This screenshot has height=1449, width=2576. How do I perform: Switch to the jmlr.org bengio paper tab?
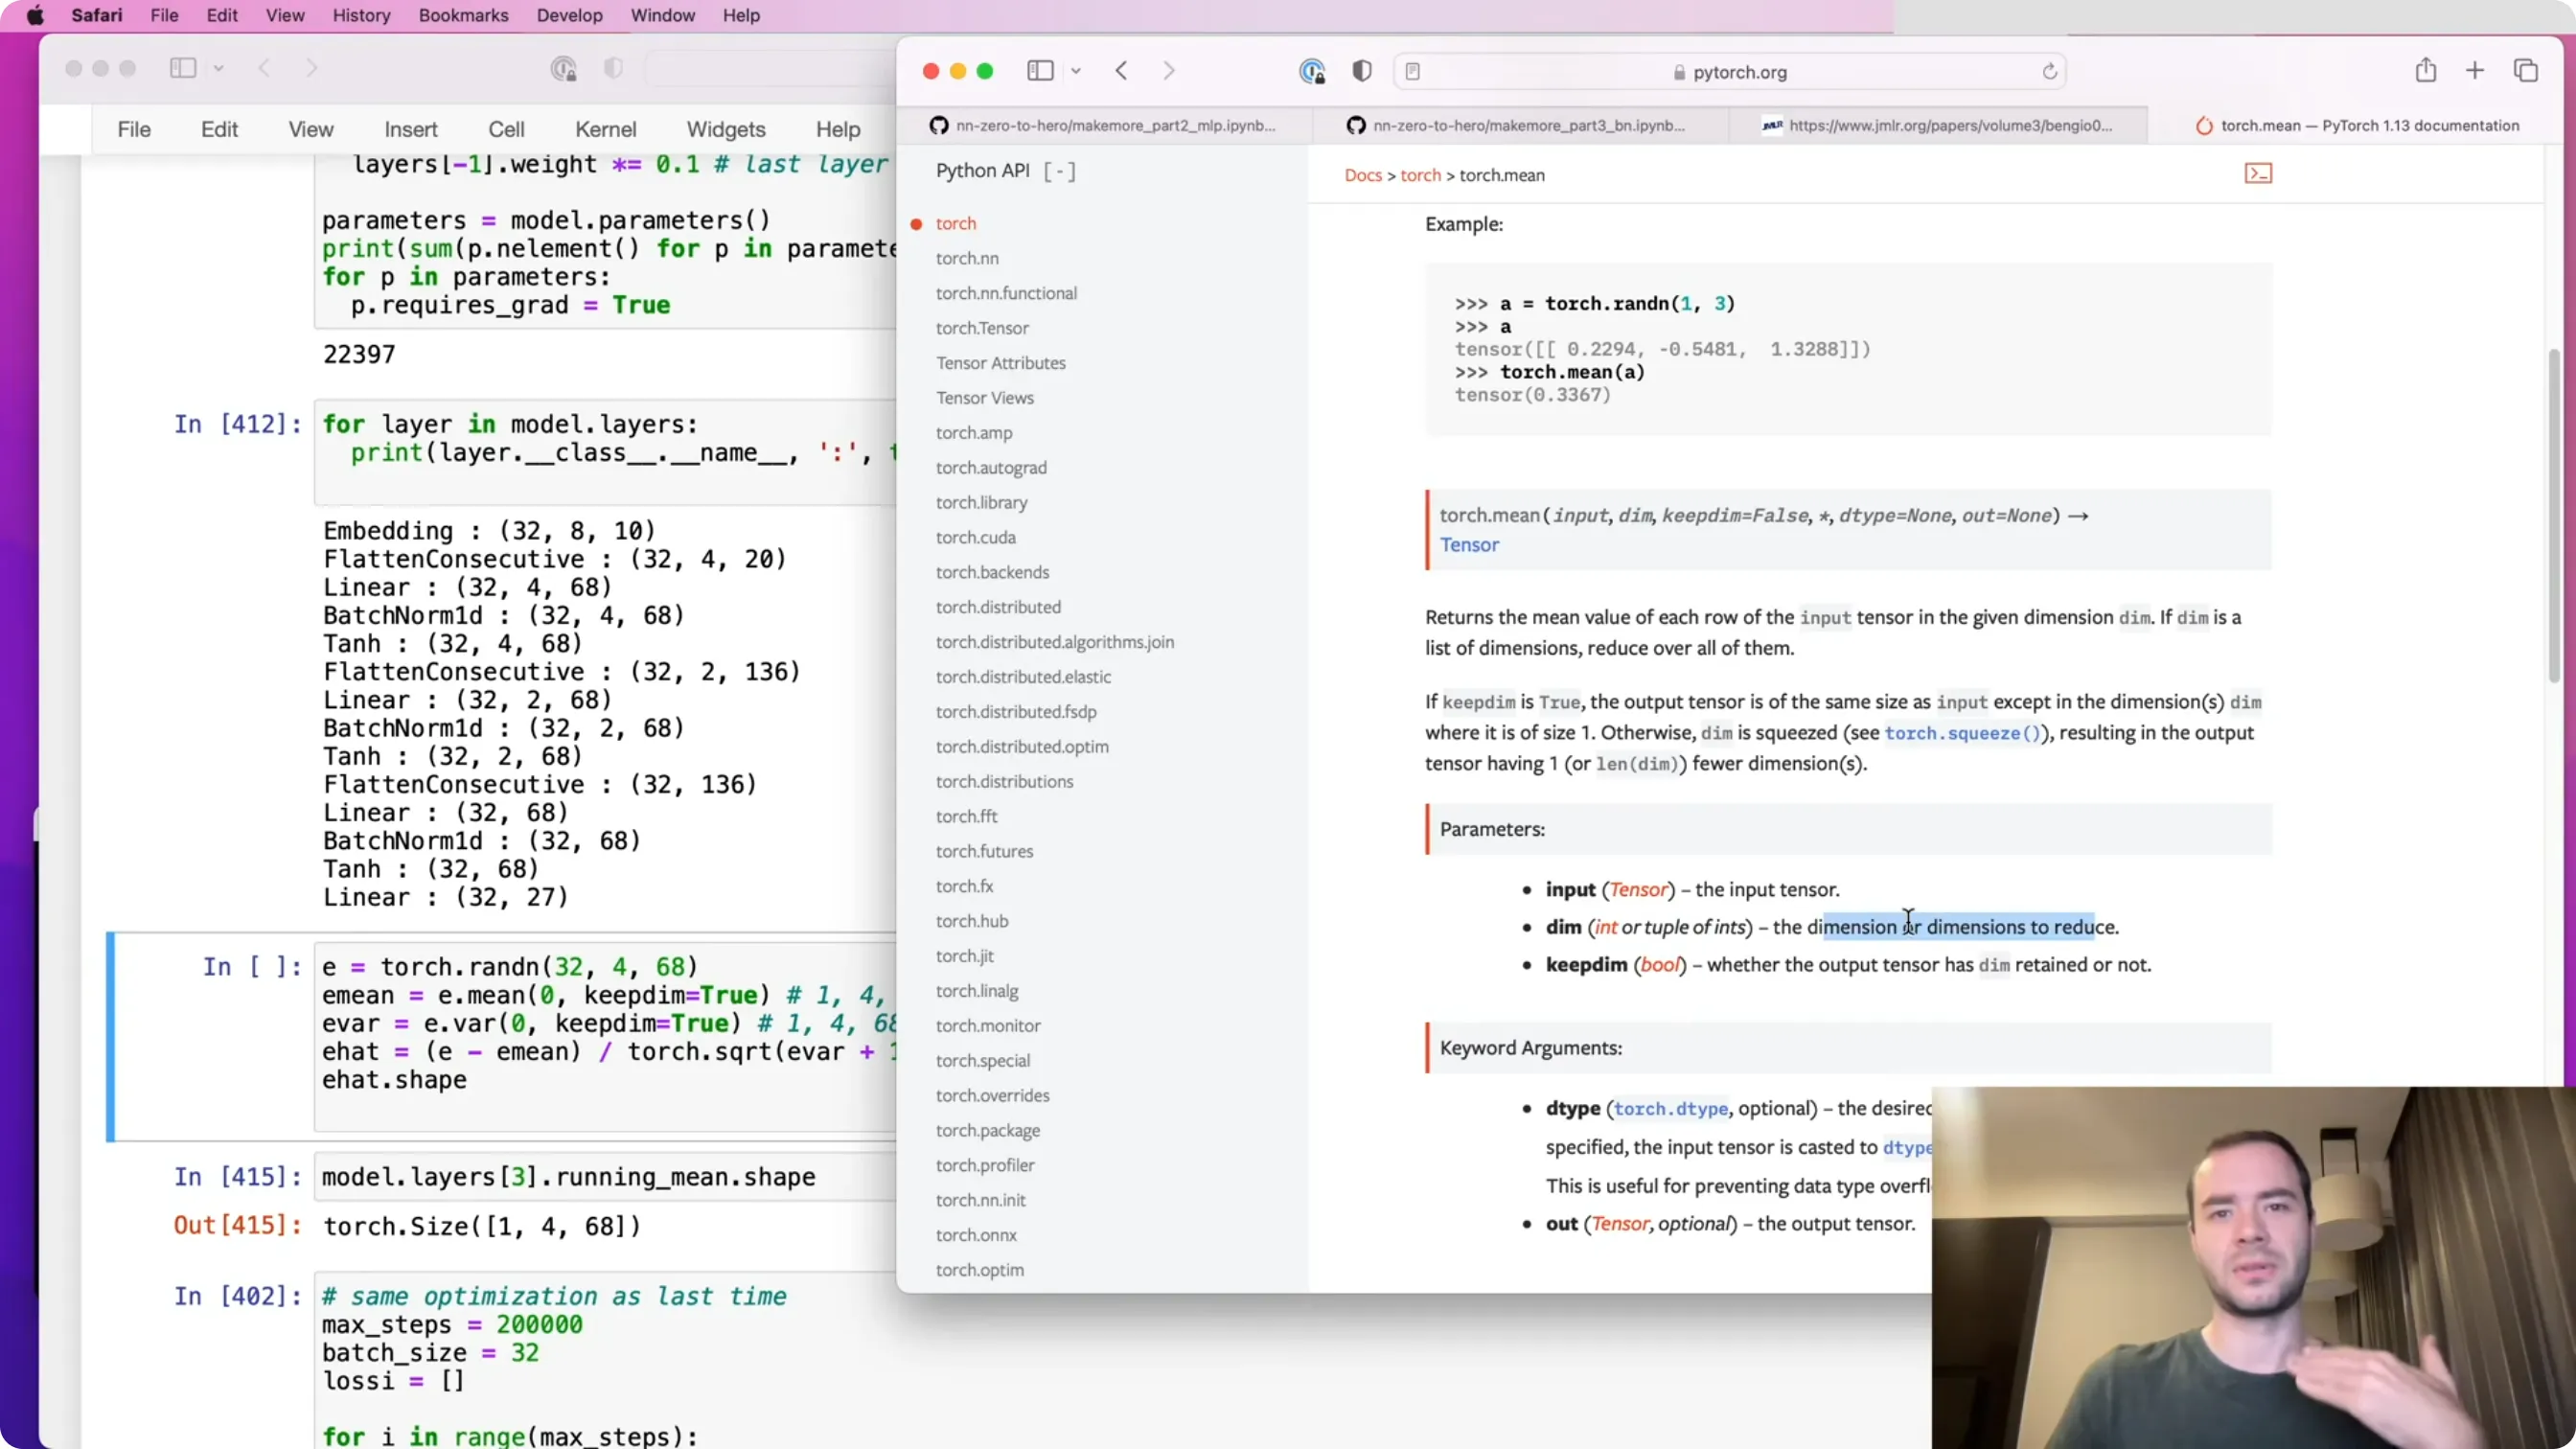[1938, 125]
